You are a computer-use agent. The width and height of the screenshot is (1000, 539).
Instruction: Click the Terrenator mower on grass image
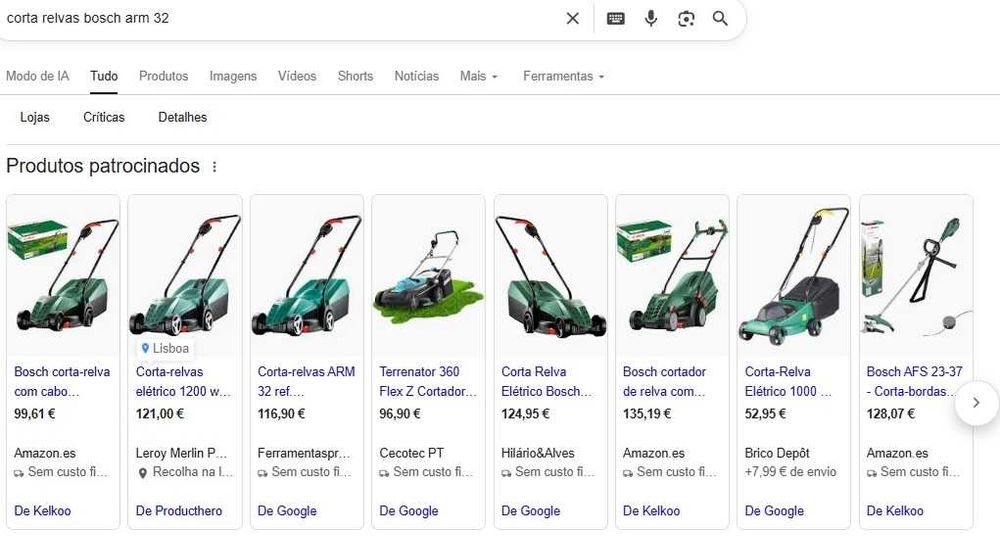pyautogui.click(x=429, y=276)
